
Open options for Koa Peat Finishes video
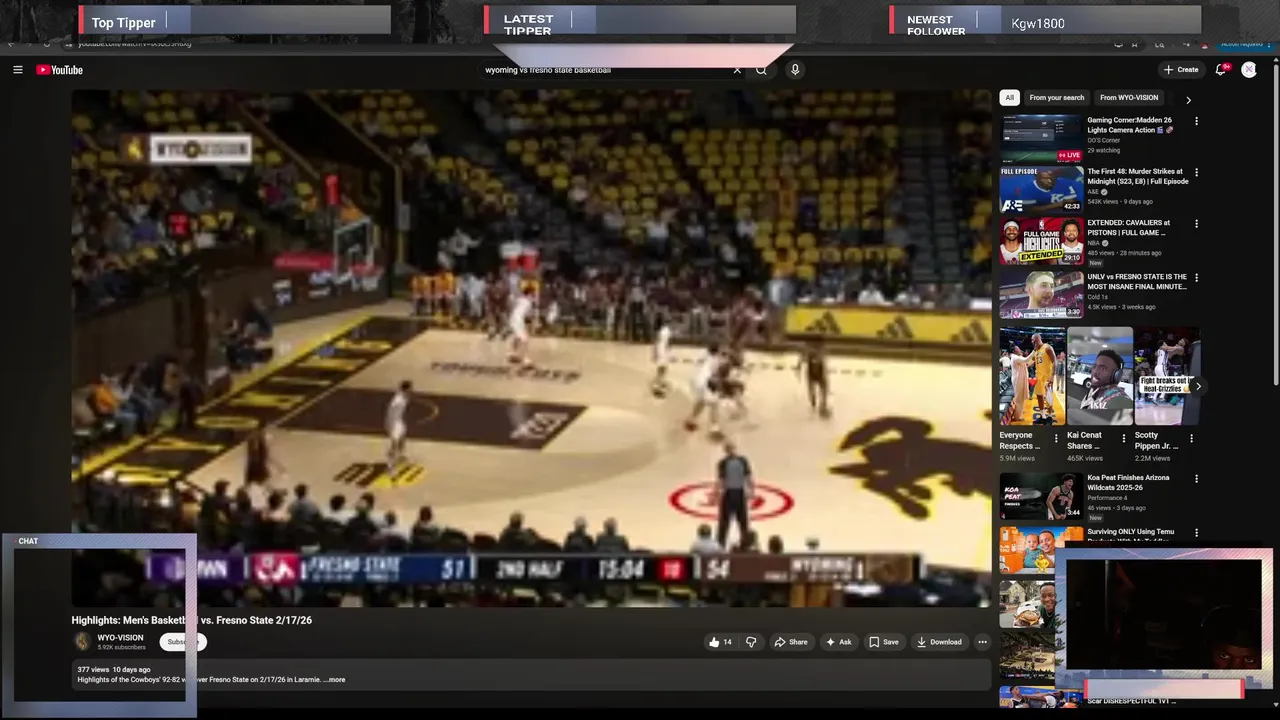(x=1196, y=479)
